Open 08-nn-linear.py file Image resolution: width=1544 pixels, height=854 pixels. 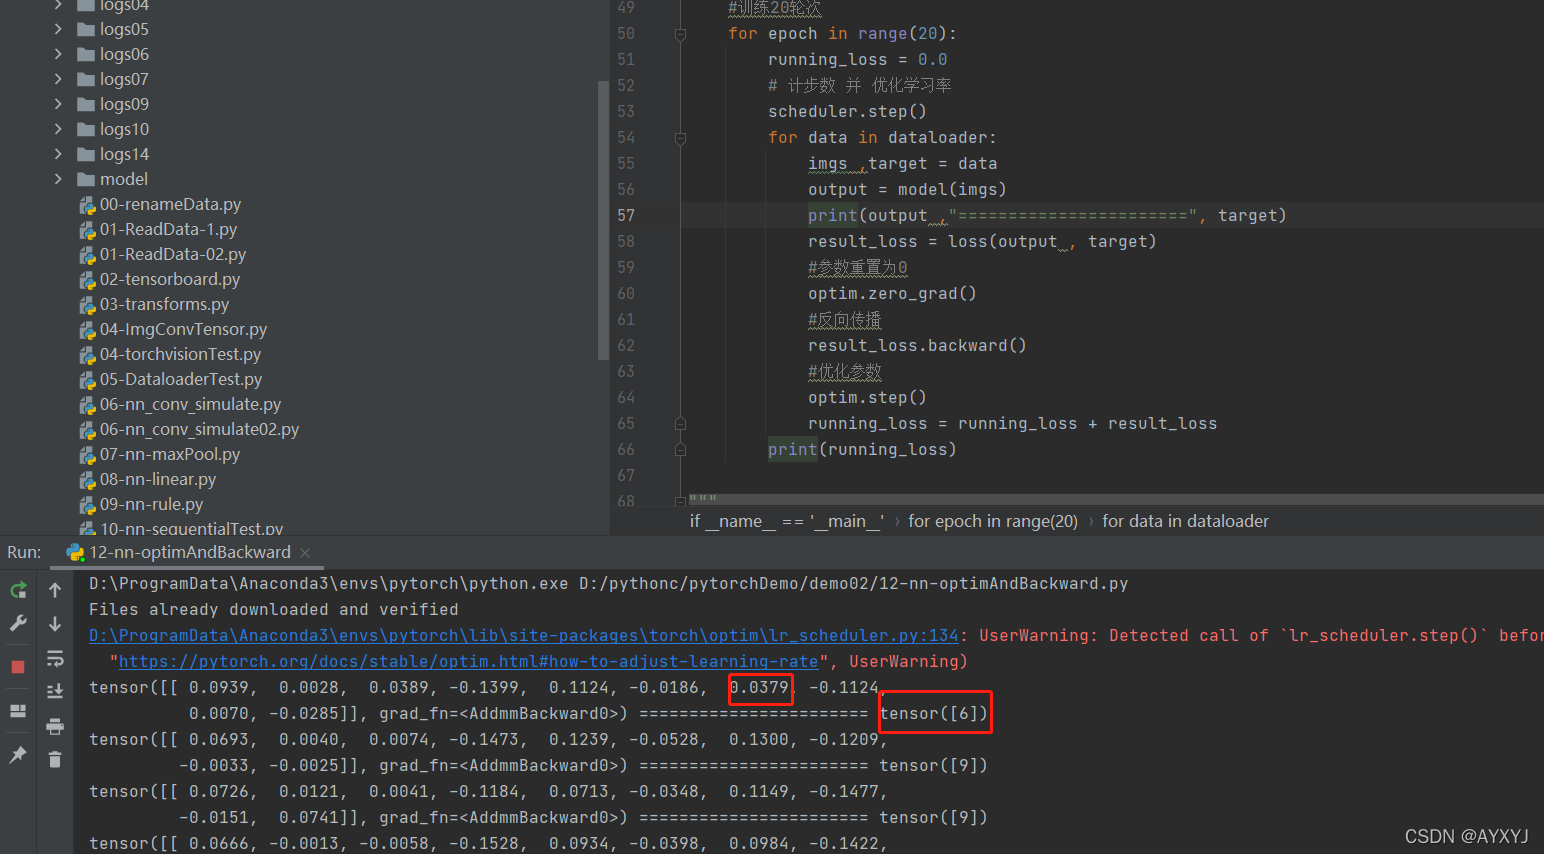[158, 479]
